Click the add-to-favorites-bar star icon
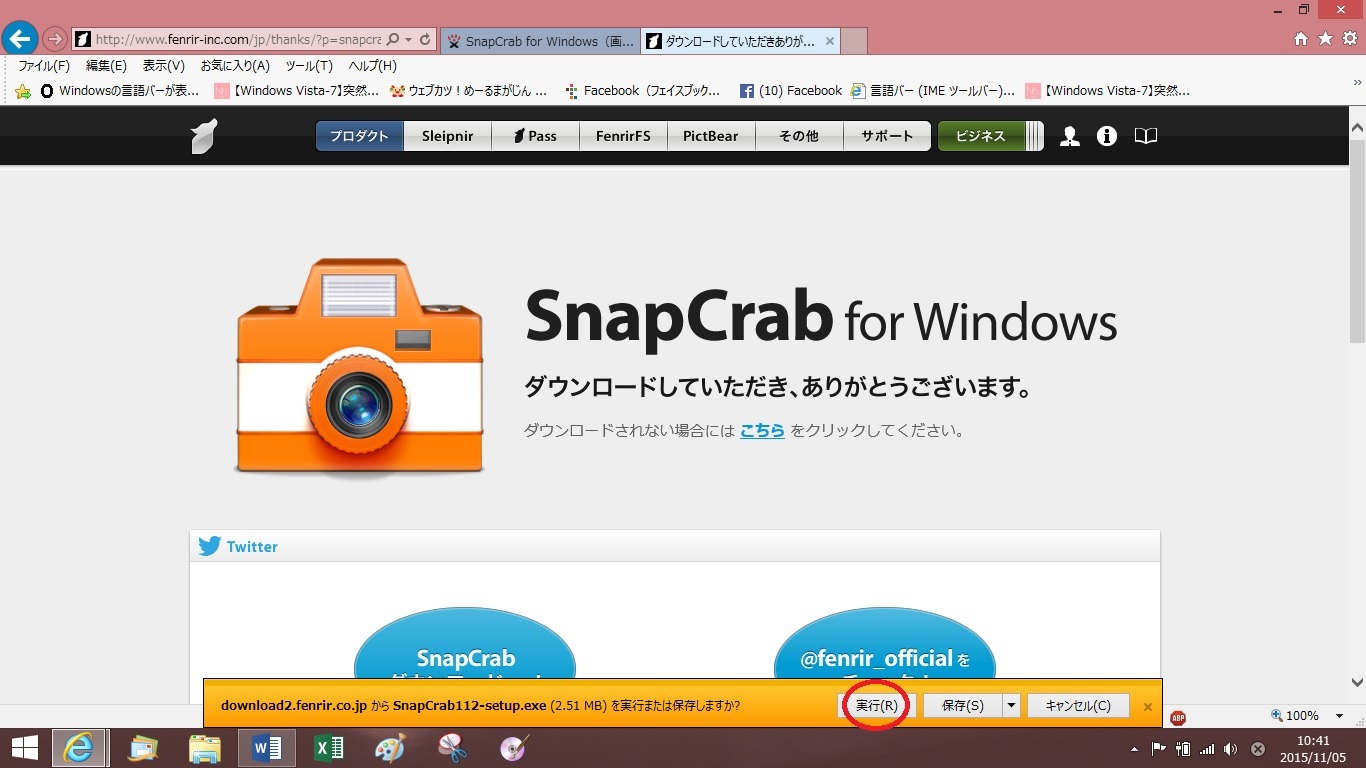1366x768 pixels. point(23,91)
